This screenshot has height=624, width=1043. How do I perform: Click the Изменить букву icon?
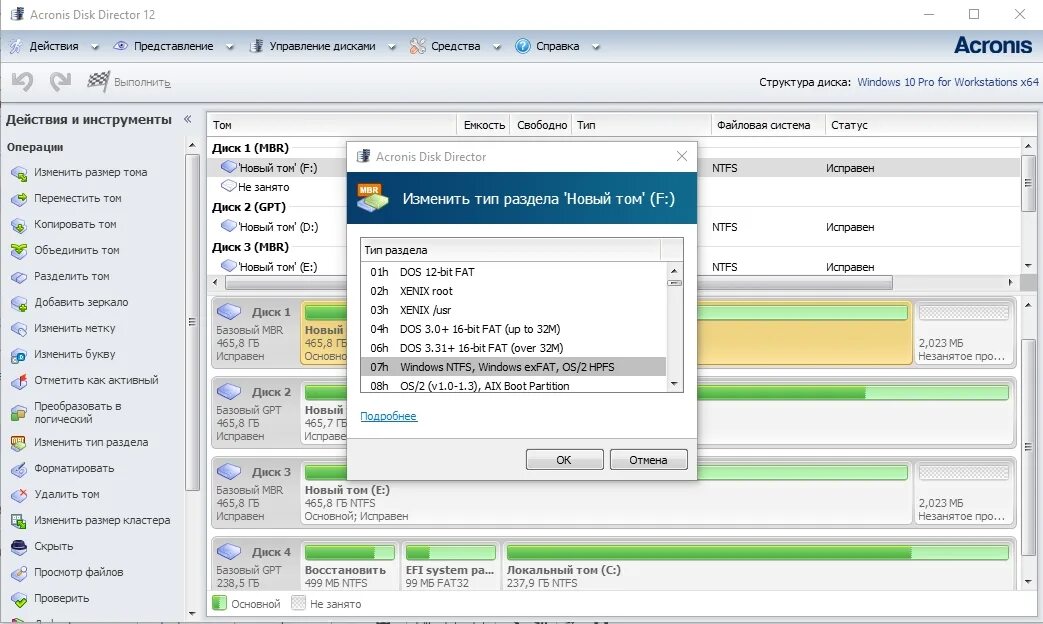point(19,355)
